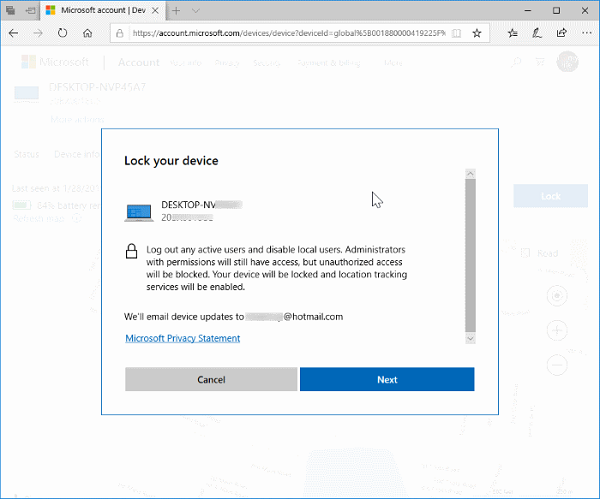Expand the tab previews chevron
This screenshot has height=499, width=600.
tap(198, 10)
